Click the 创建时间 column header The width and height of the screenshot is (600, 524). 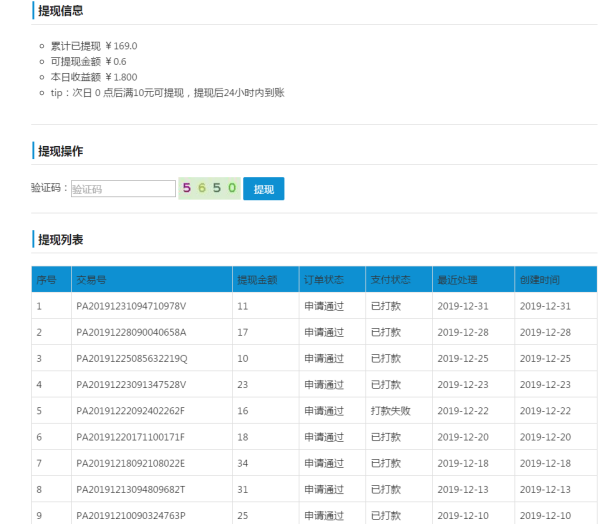point(540,280)
